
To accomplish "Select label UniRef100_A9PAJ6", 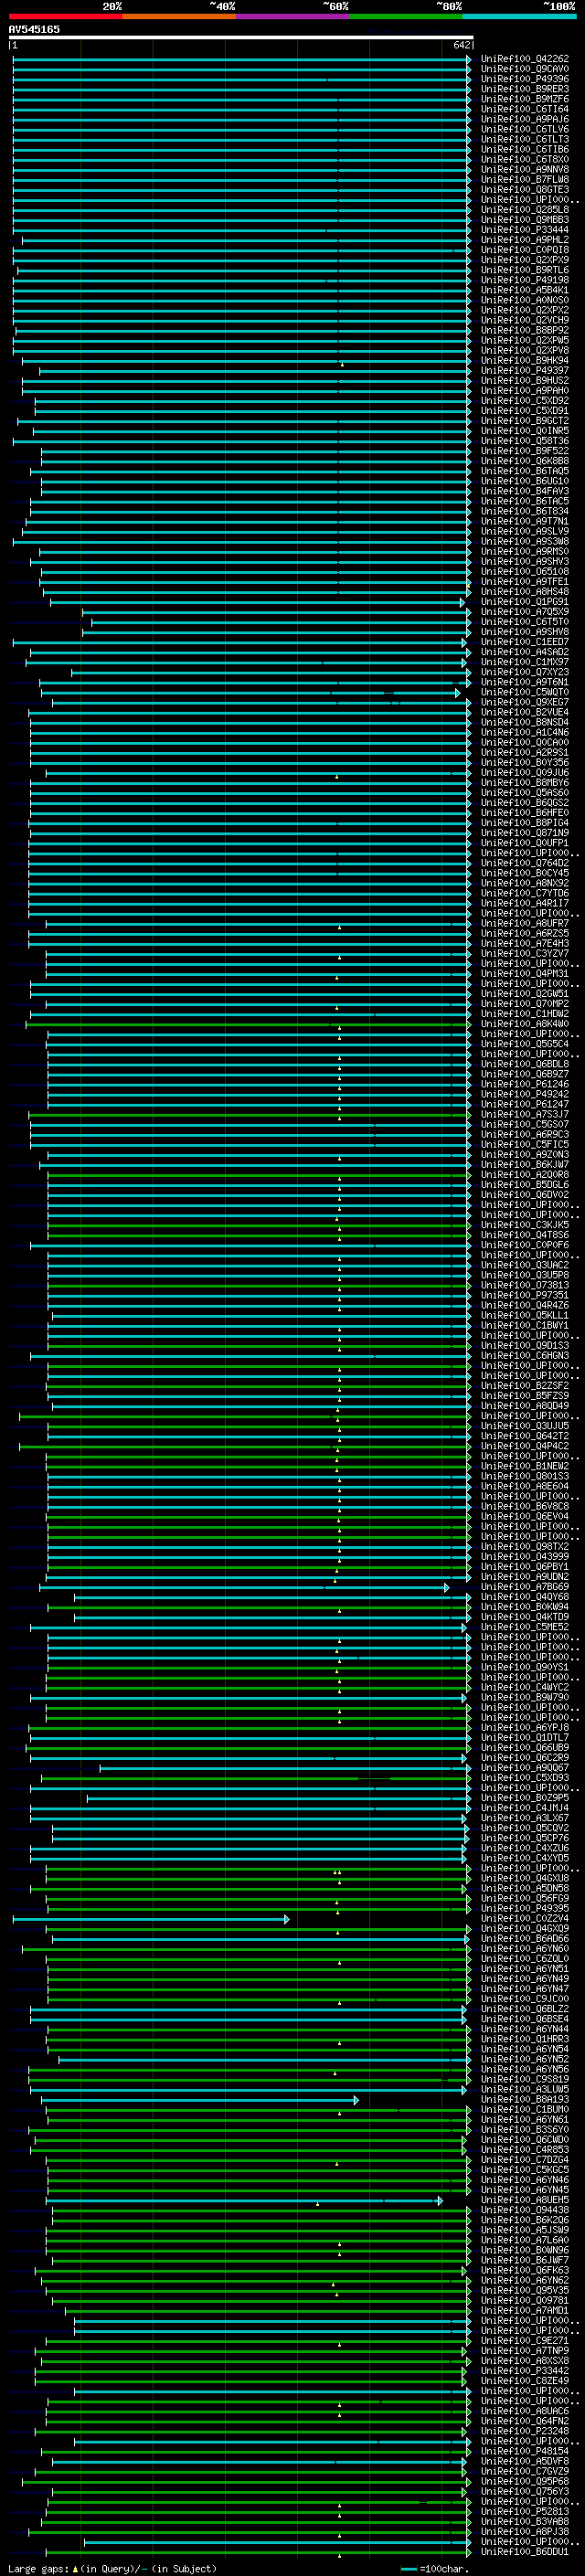I will tap(525, 119).
